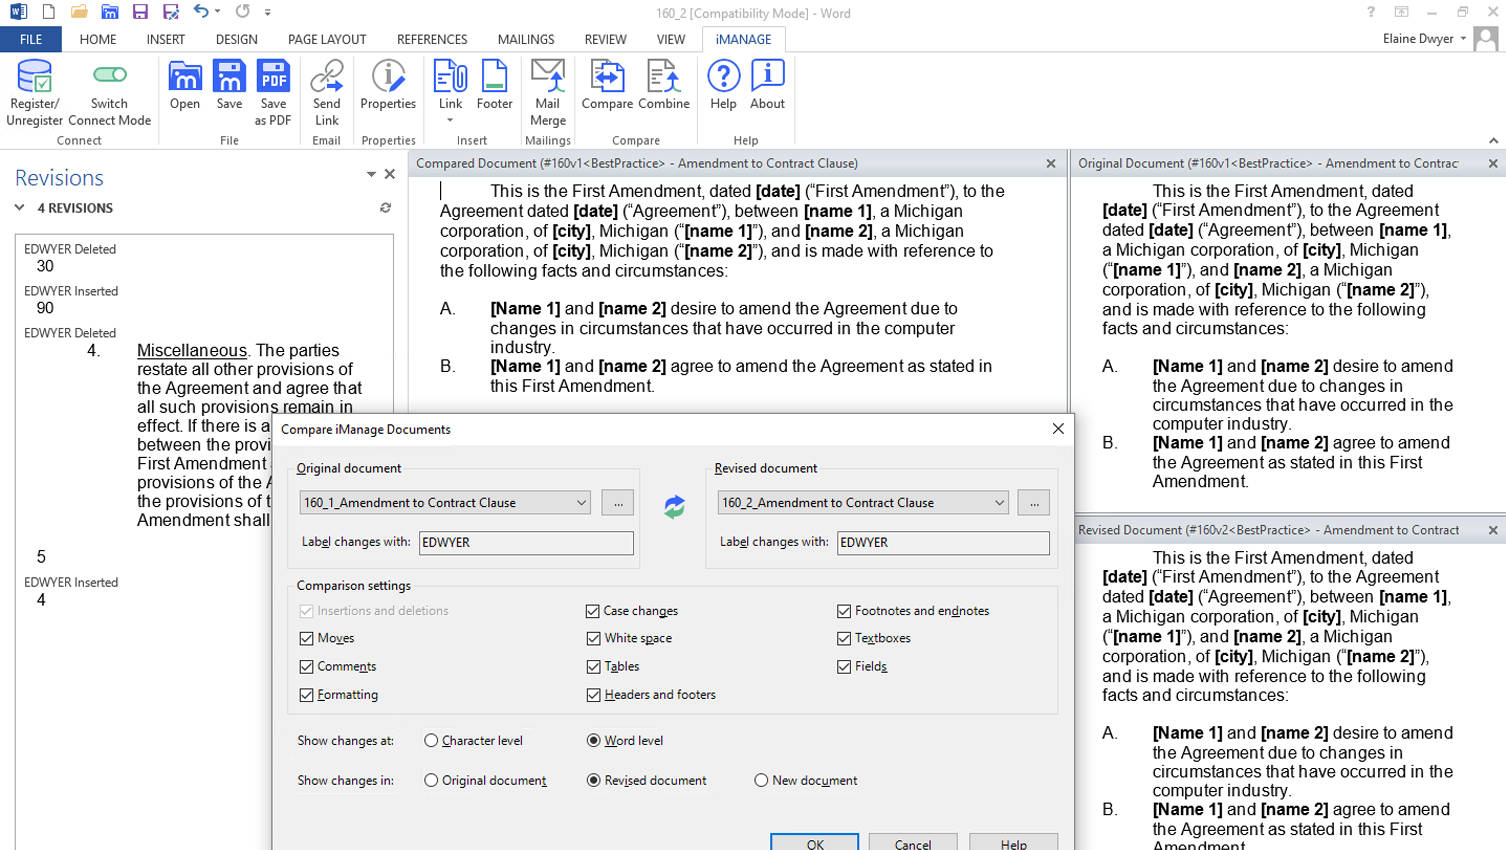Collapse the 4 REVISIONS section

pos(19,209)
